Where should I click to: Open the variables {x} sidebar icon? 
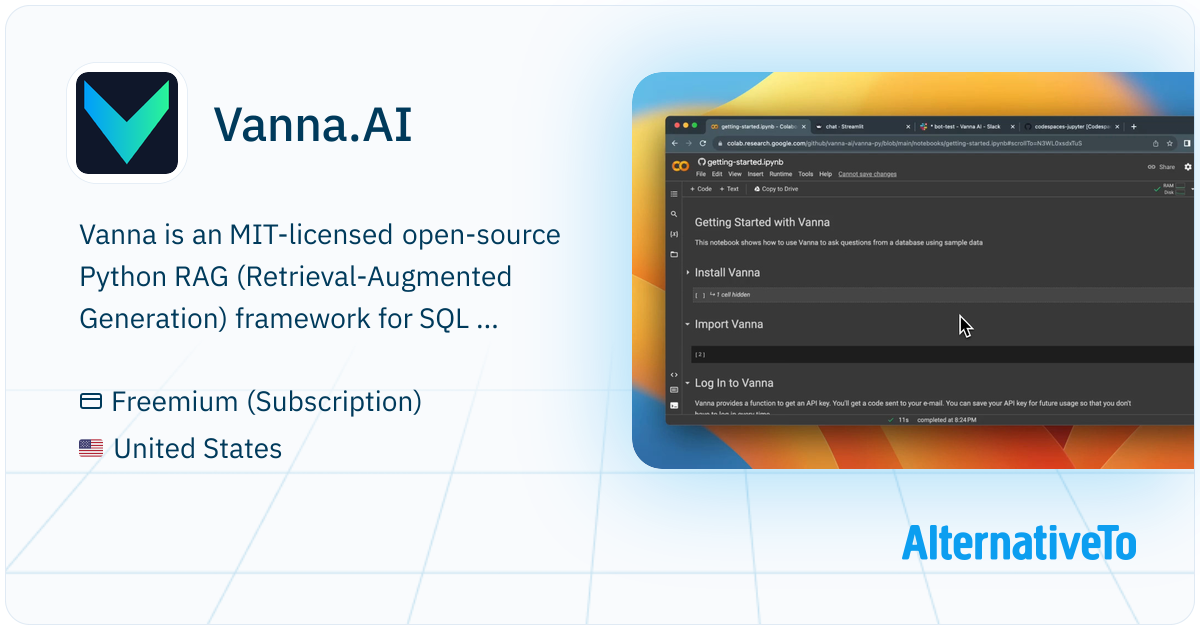click(x=674, y=233)
